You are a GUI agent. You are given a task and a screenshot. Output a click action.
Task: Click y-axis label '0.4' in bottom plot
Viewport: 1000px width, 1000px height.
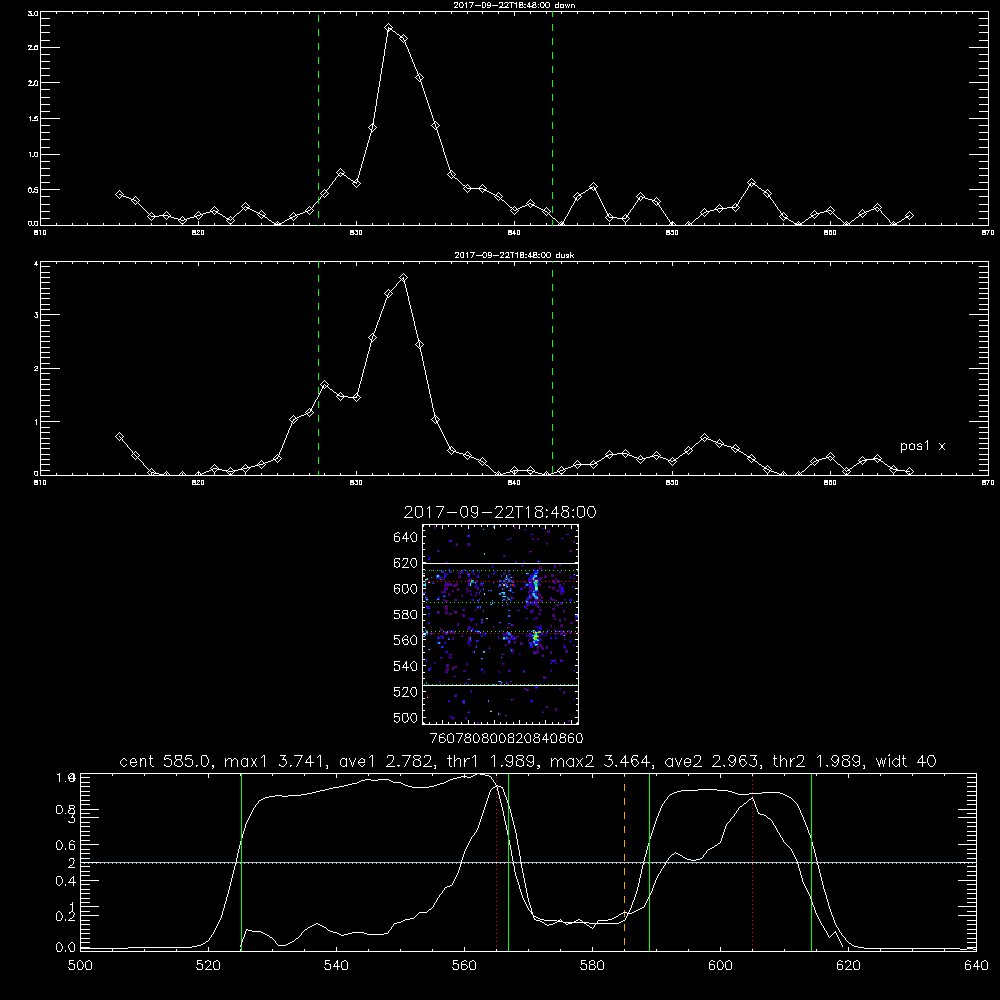pos(66,881)
